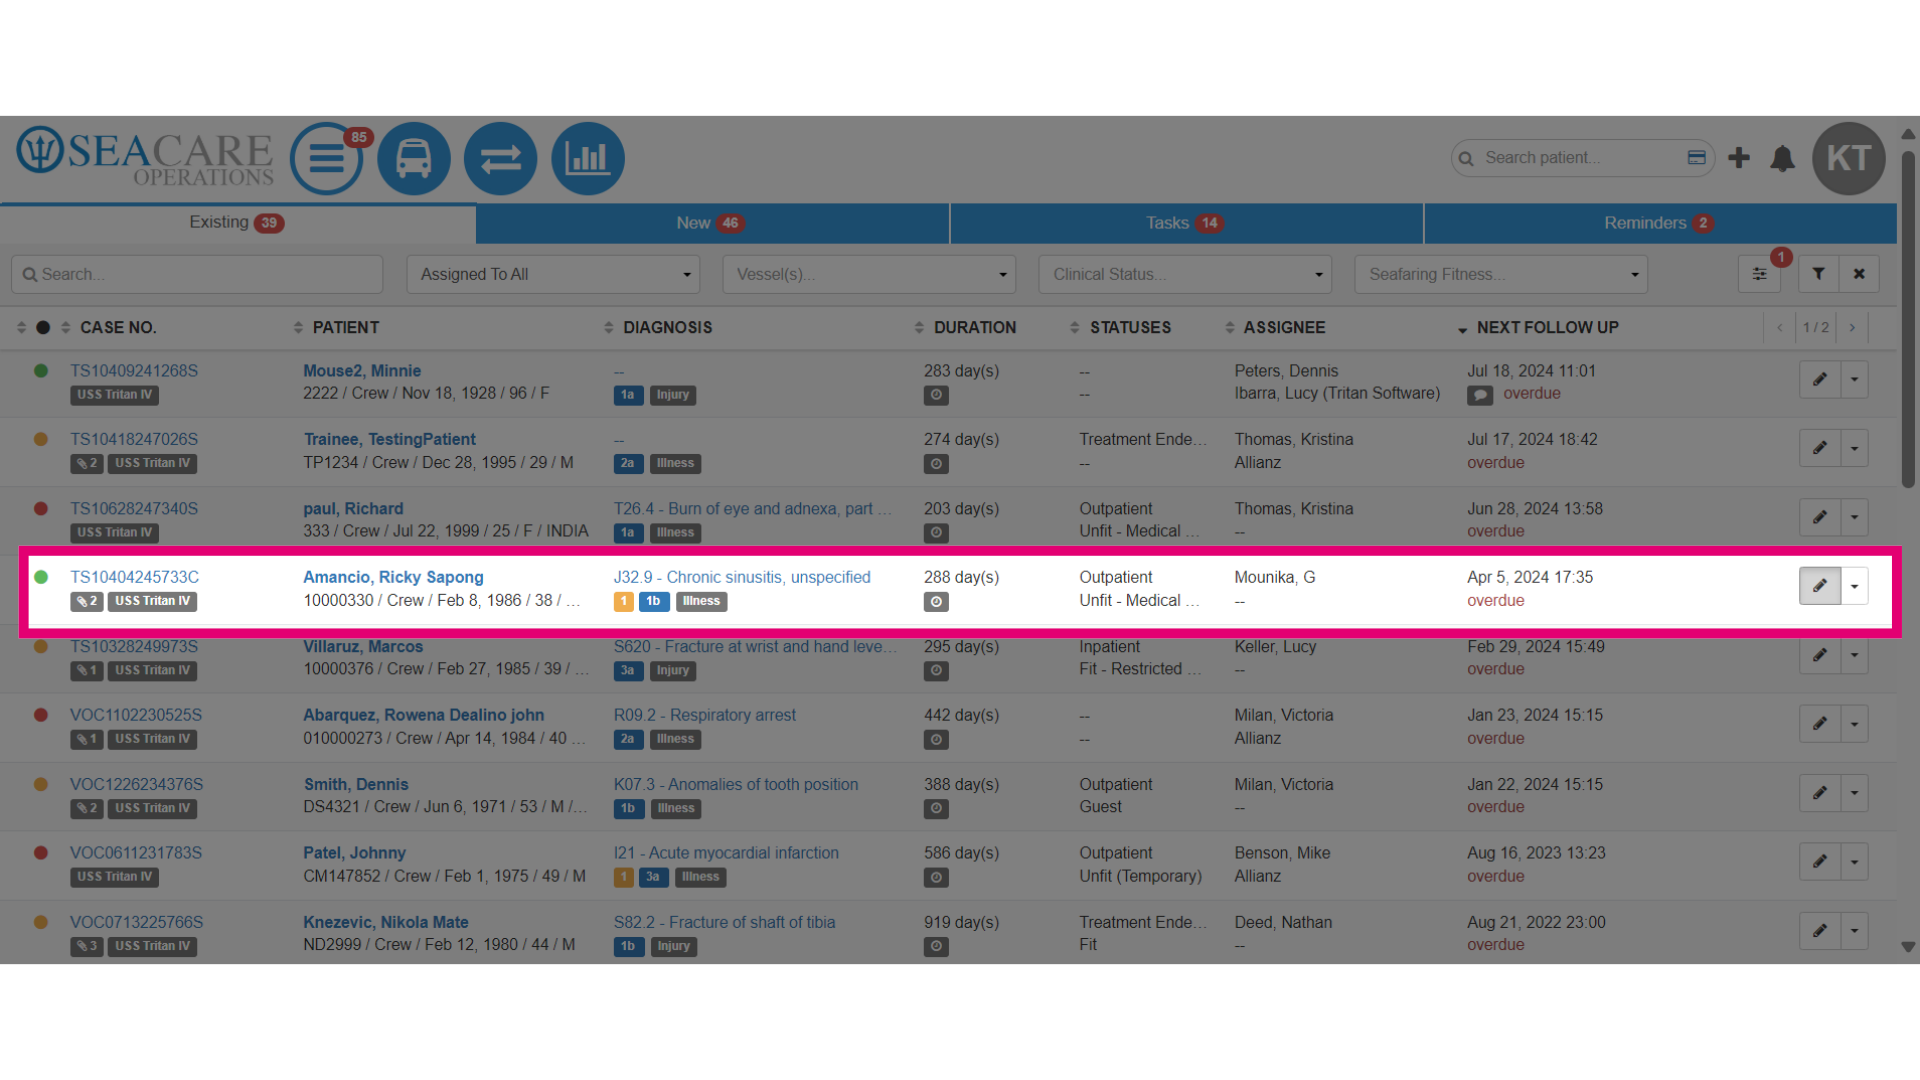This screenshot has width=1920, height=1080.
Task: Click clock icon under 288 day(s)
Action: [x=936, y=602]
